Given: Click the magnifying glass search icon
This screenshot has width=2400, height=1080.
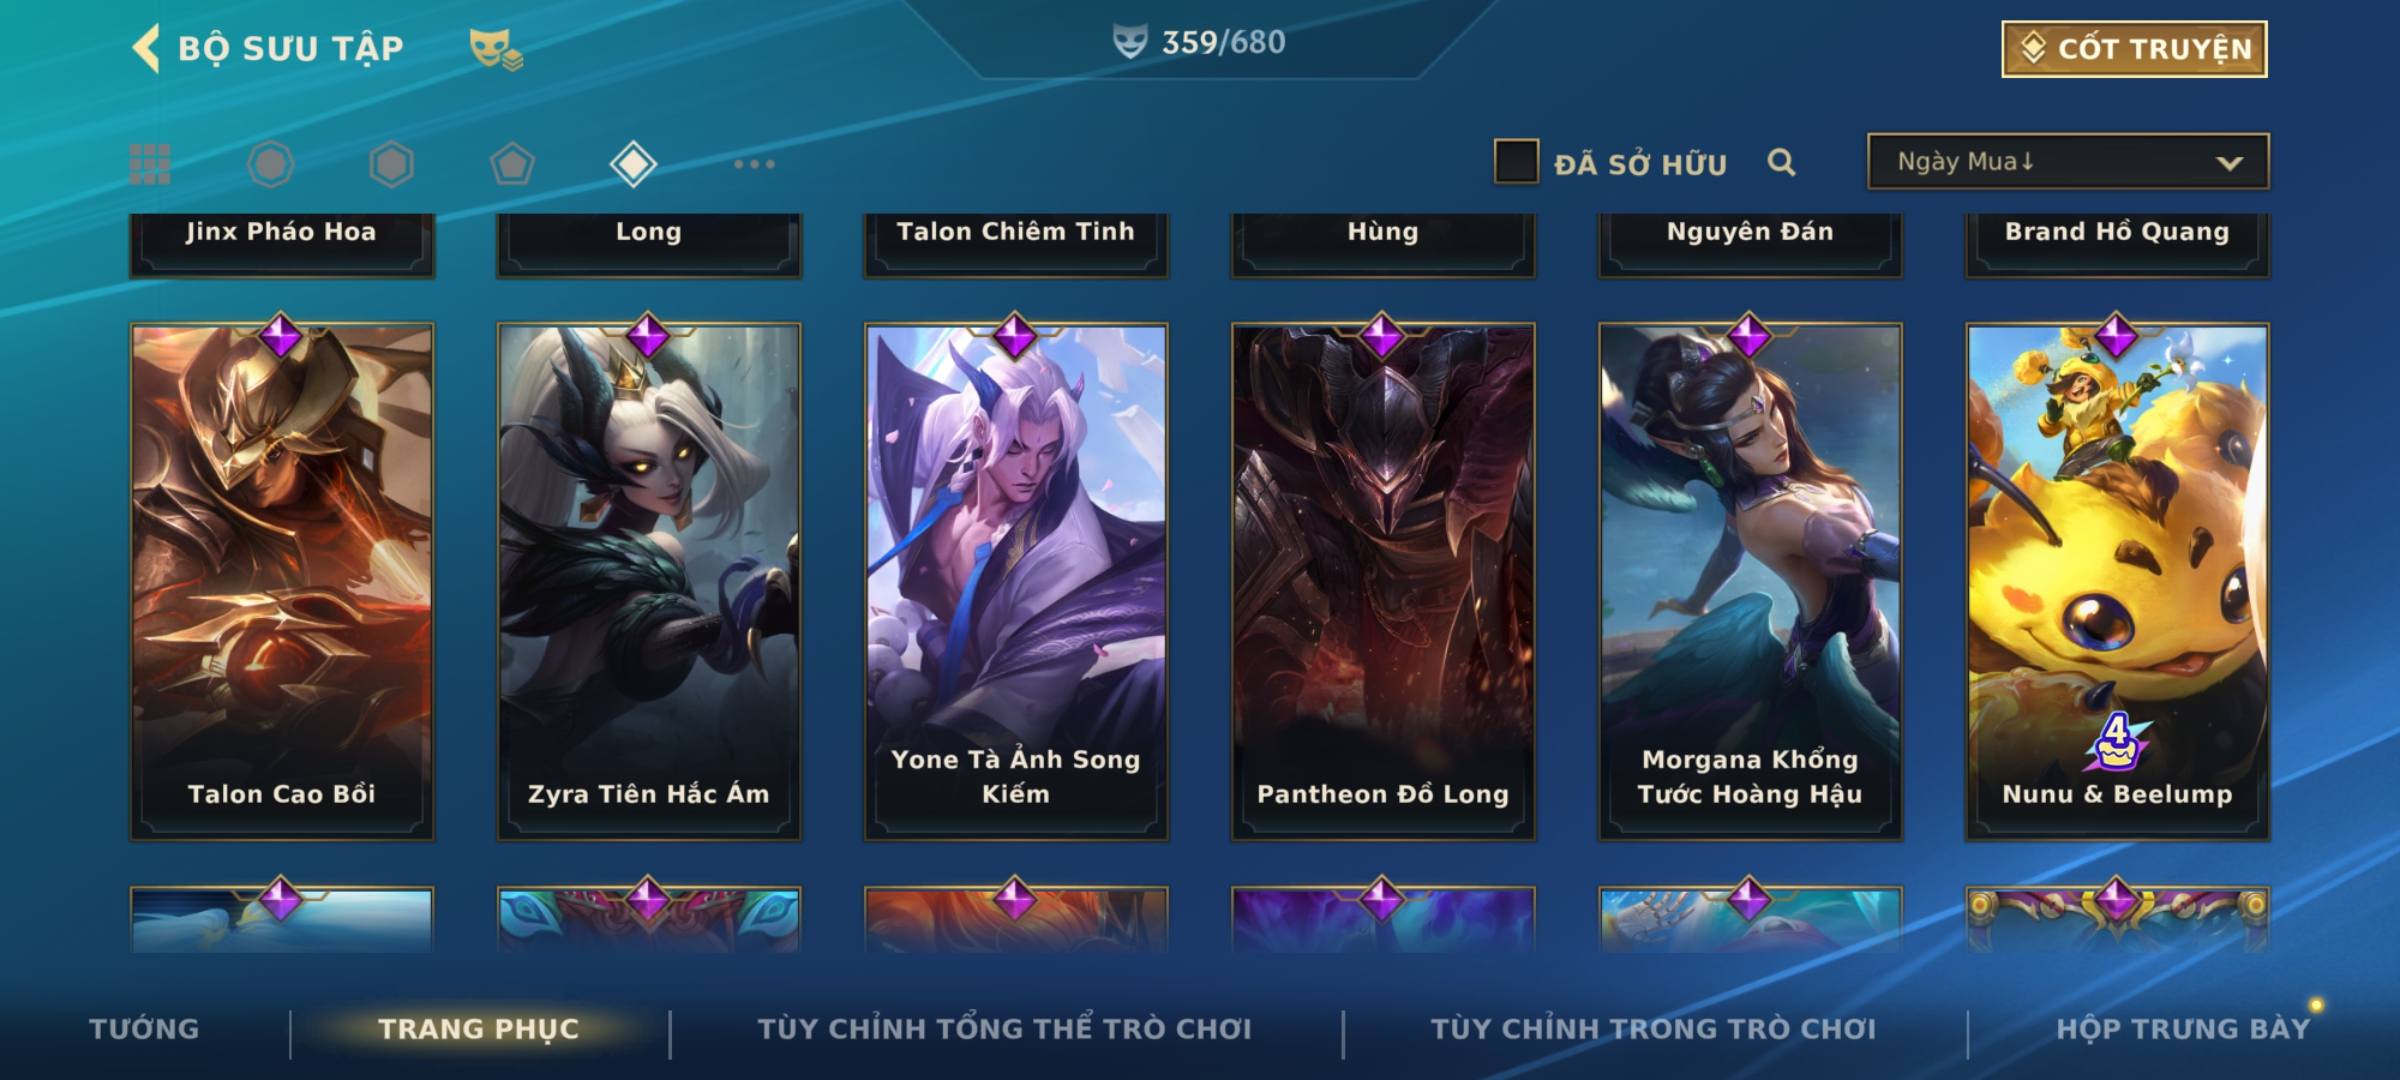Looking at the screenshot, I should pos(1781,162).
